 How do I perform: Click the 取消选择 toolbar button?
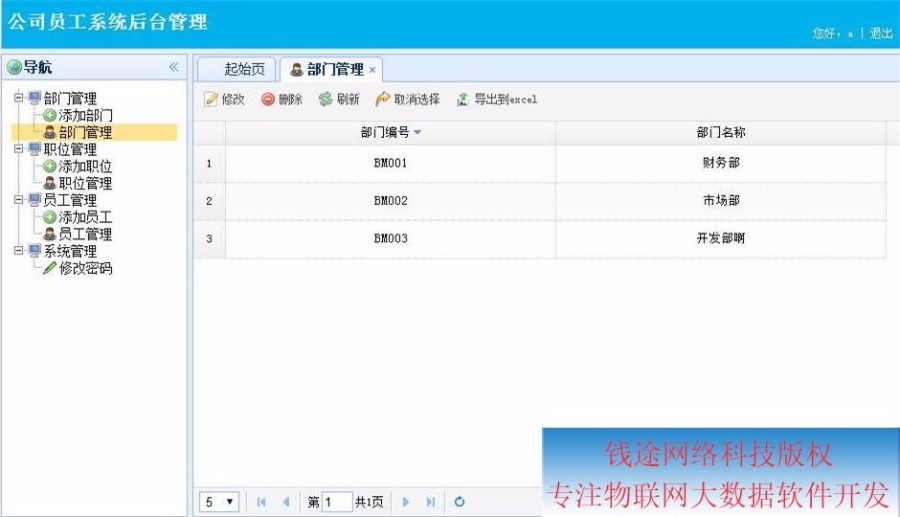tap(408, 99)
